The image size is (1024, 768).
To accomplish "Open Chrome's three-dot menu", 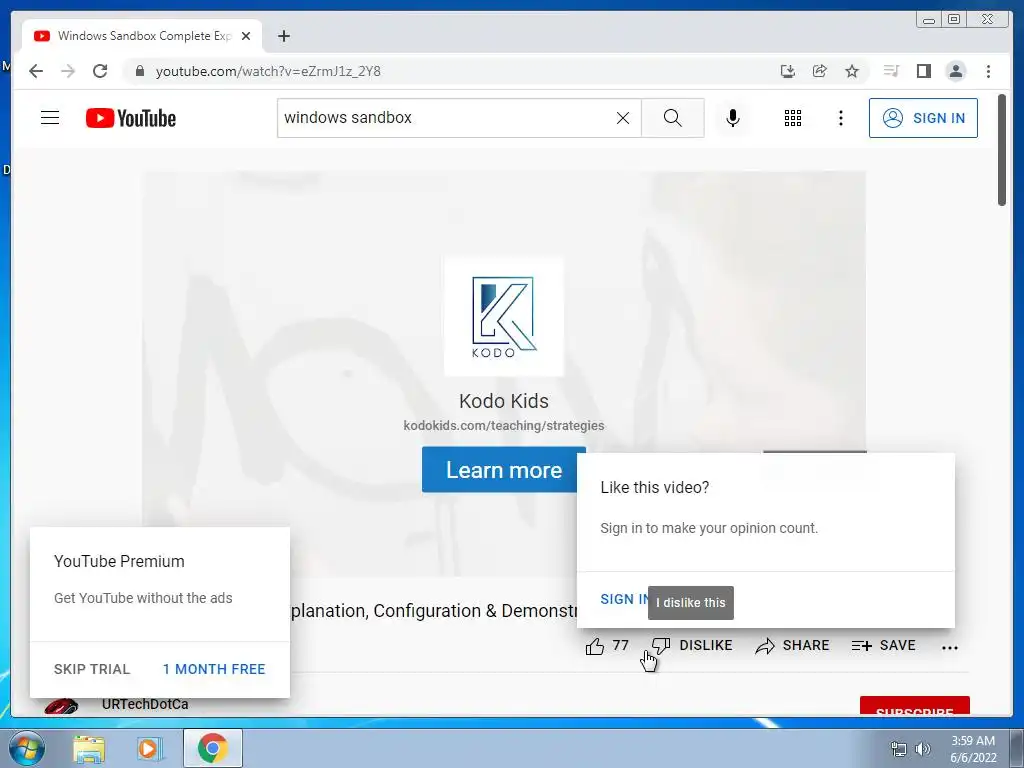I will [x=988, y=71].
